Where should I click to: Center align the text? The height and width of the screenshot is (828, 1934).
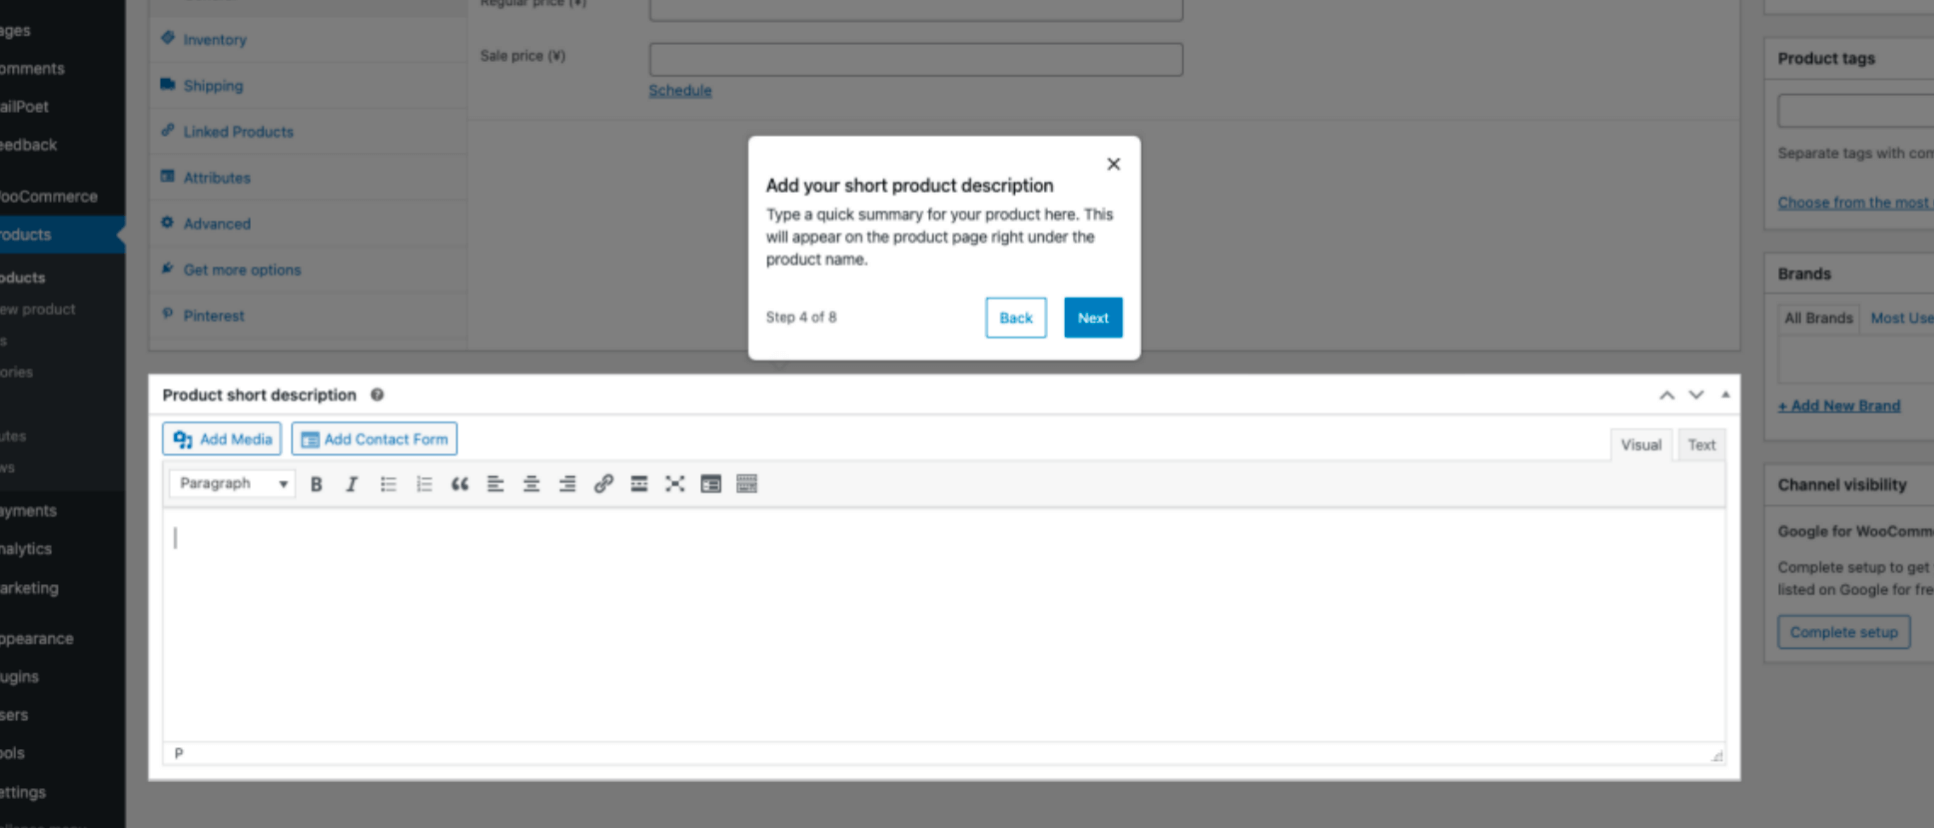531,484
